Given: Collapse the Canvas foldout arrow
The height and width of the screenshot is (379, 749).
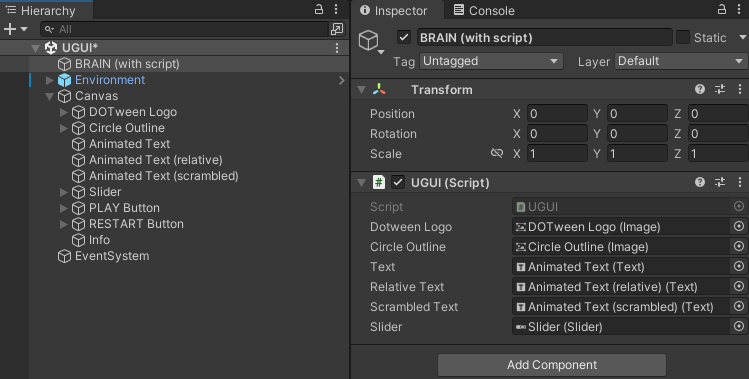Looking at the screenshot, I should click(x=50, y=96).
